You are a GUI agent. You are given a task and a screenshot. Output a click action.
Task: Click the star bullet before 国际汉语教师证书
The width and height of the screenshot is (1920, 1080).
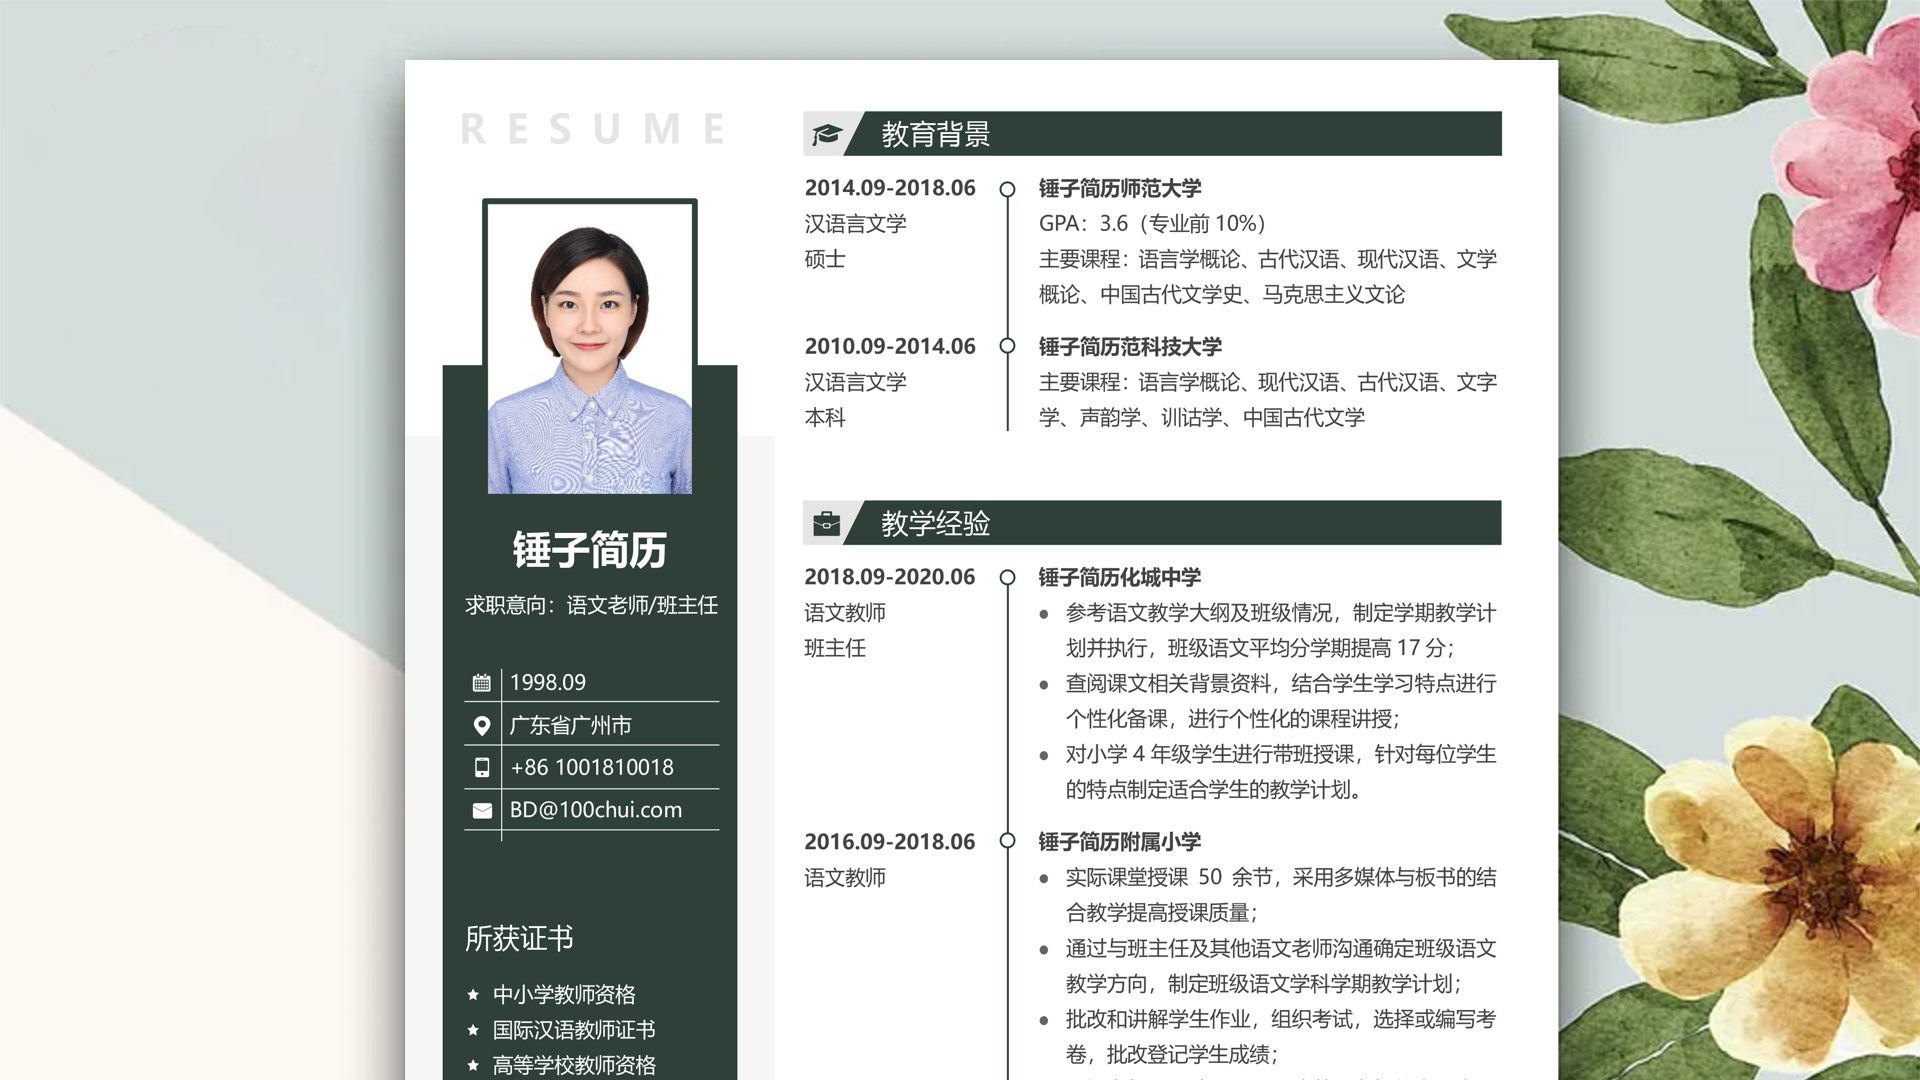tap(473, 1029)
